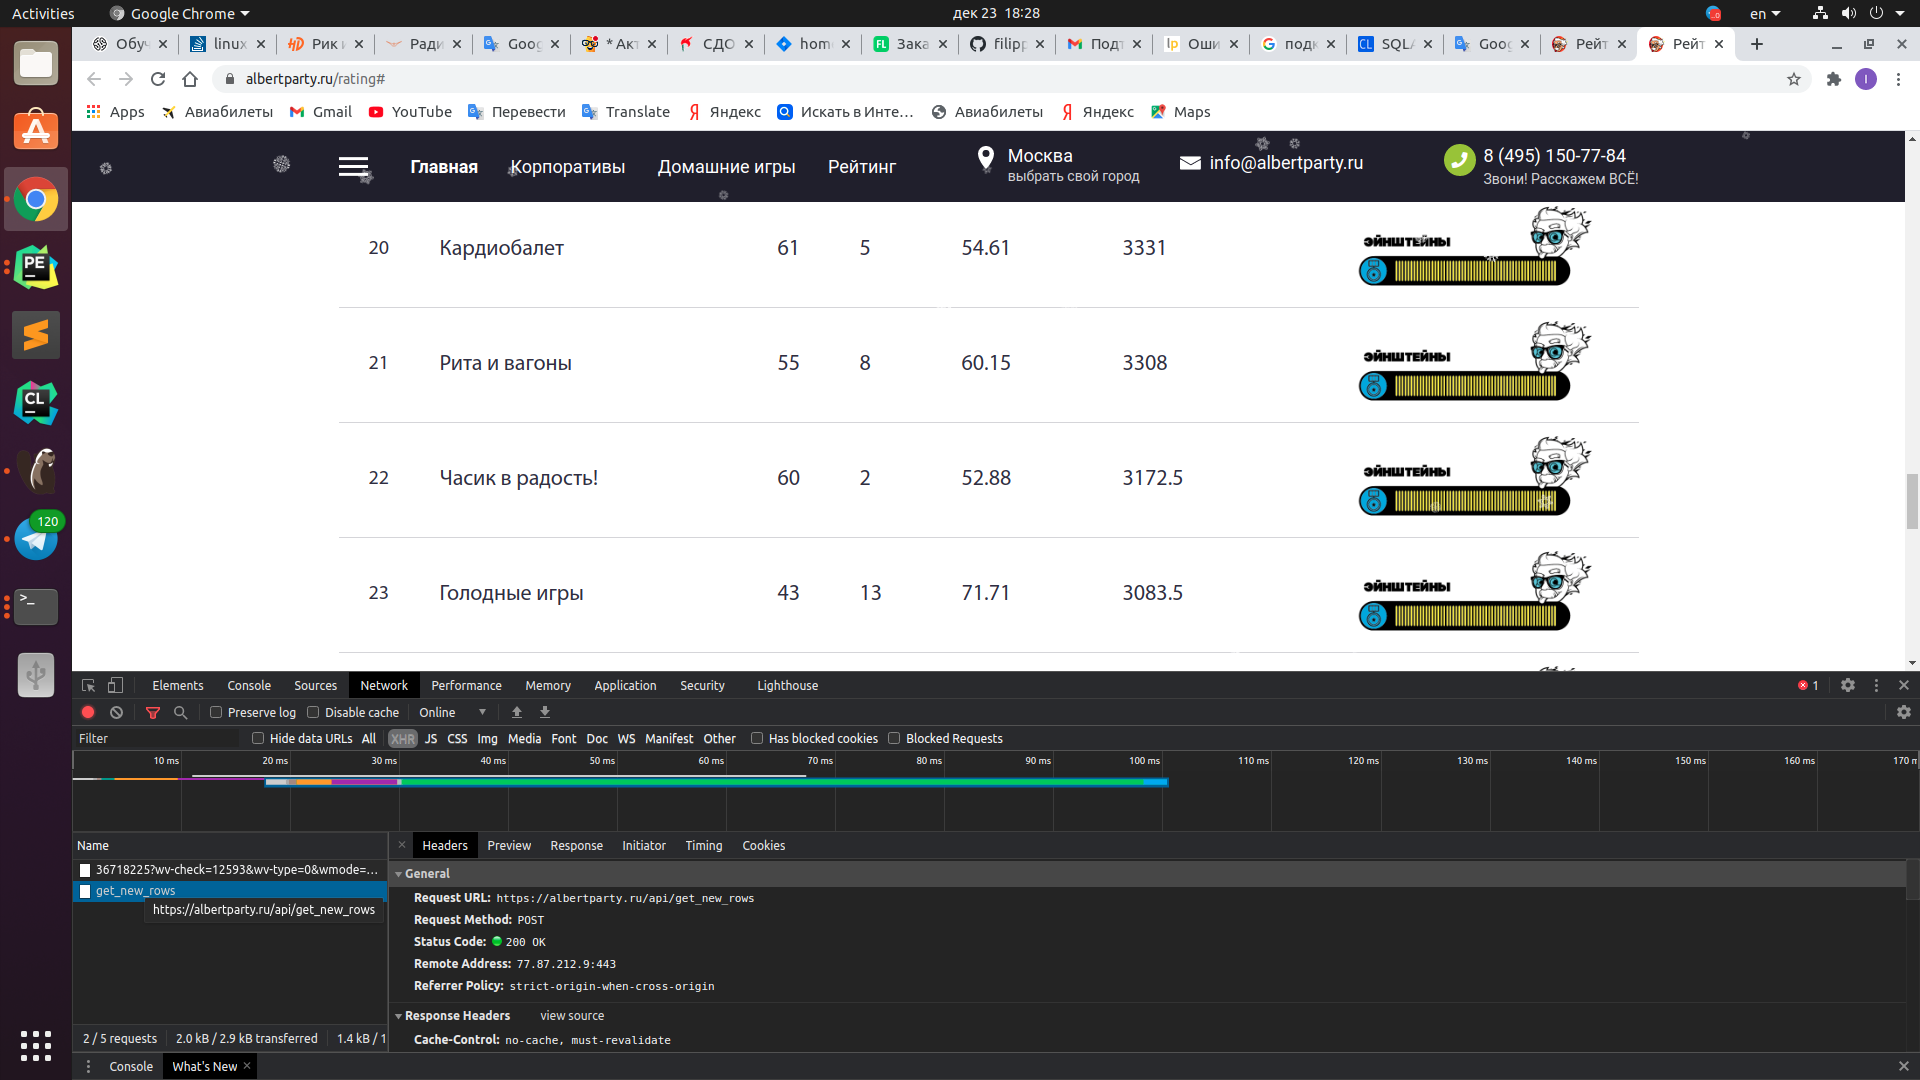Open Google Chrome app menu
1920x1080 pixels.
[x=179, y=13]
